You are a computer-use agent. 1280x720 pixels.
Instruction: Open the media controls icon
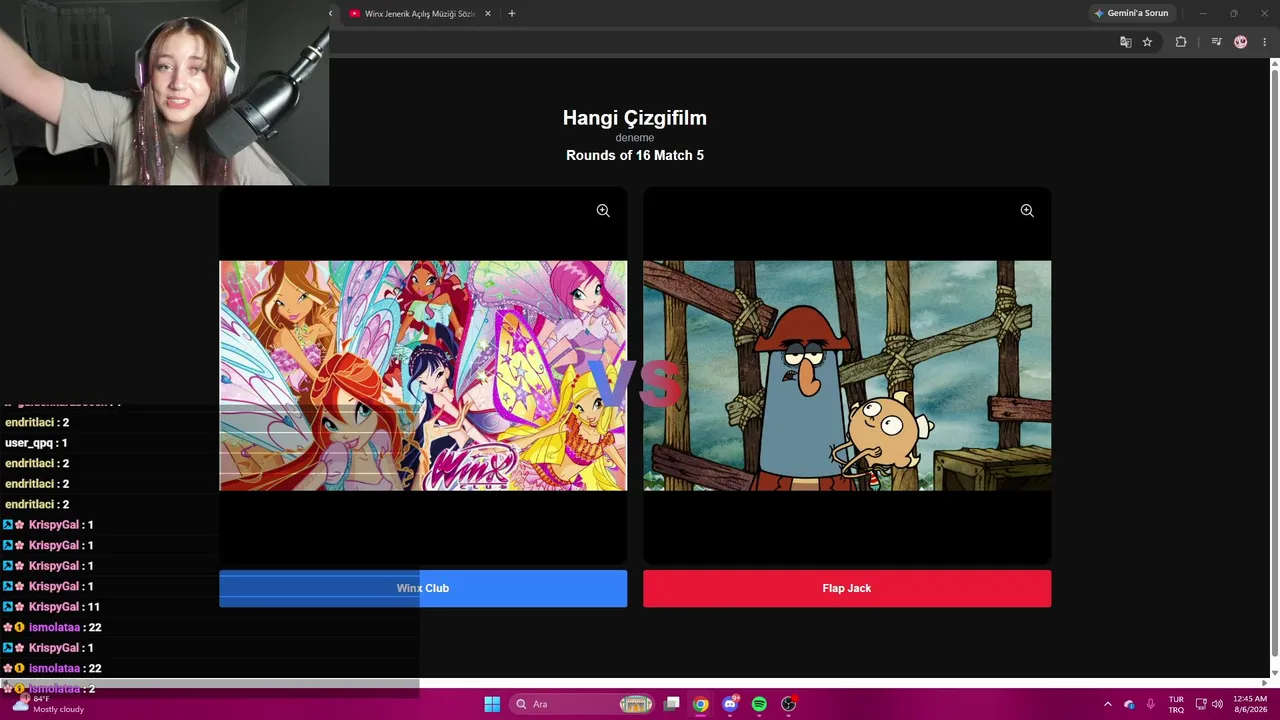click(1216, 42)
